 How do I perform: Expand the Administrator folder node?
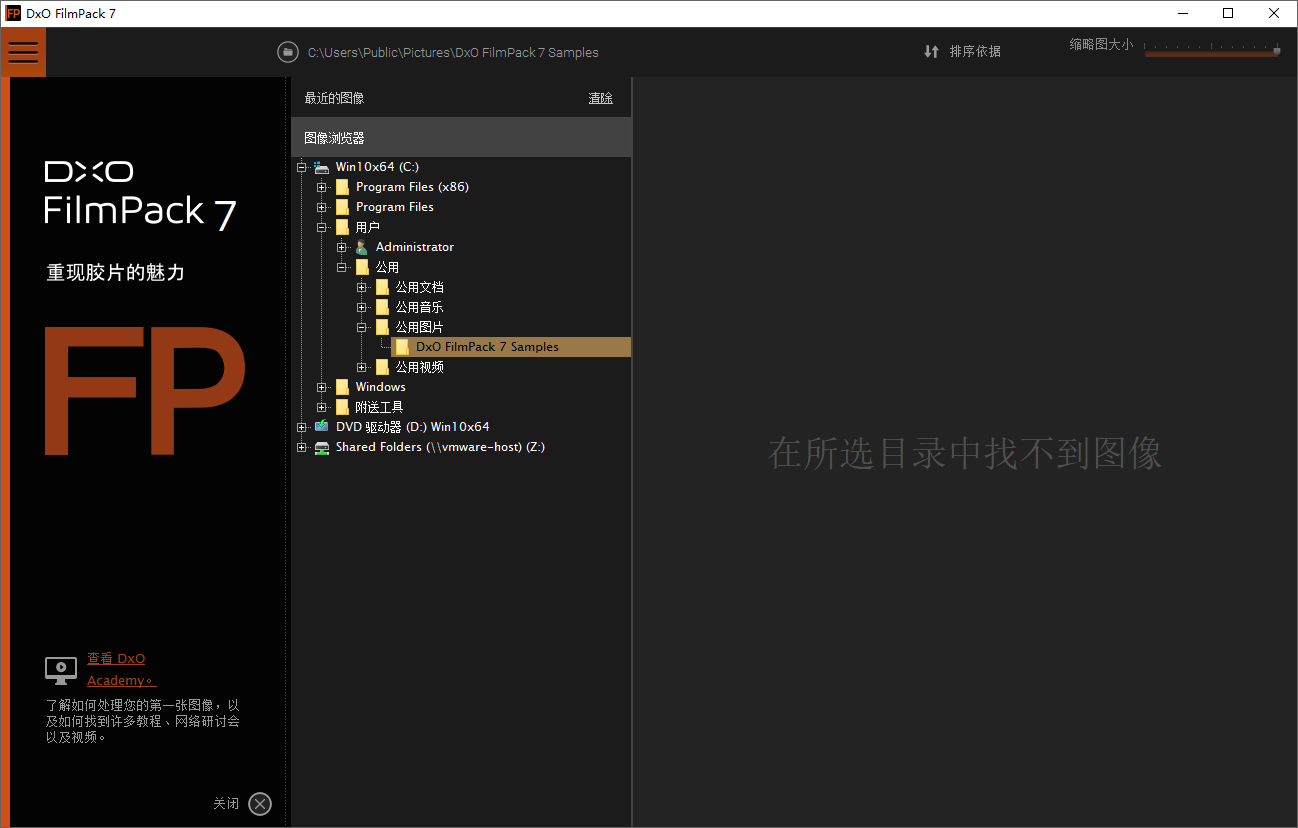pyautogui.click(x=341, y=247)
